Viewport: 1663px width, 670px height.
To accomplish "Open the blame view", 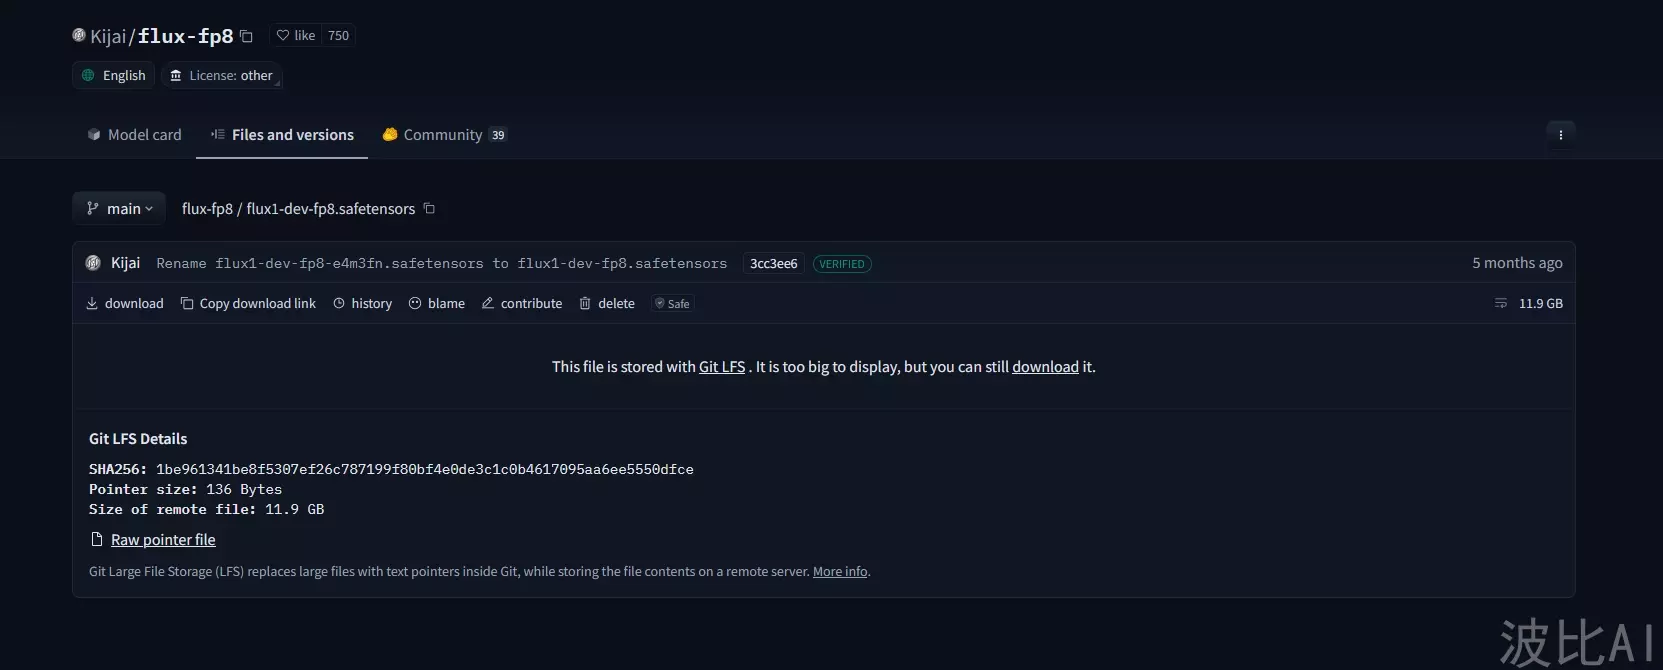I will (437, 303).
